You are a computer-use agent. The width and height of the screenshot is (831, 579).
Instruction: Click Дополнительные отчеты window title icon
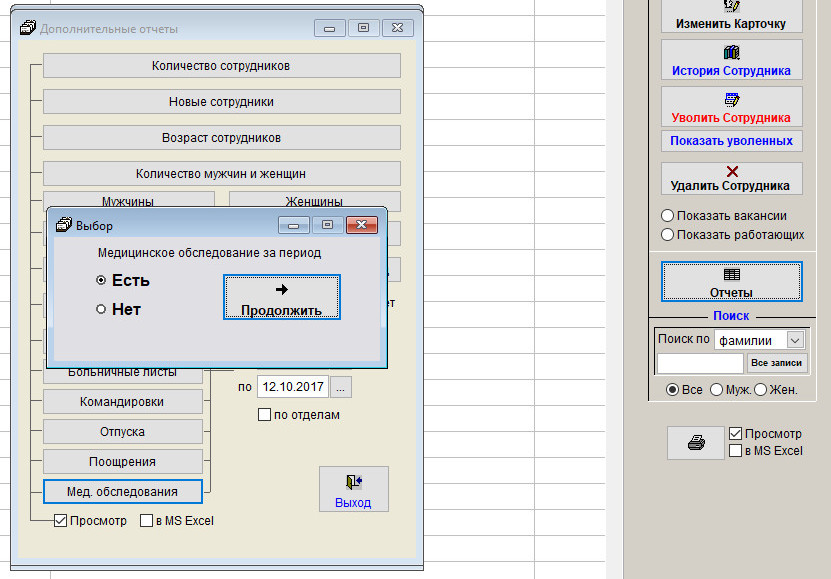(x=28, y=28)
